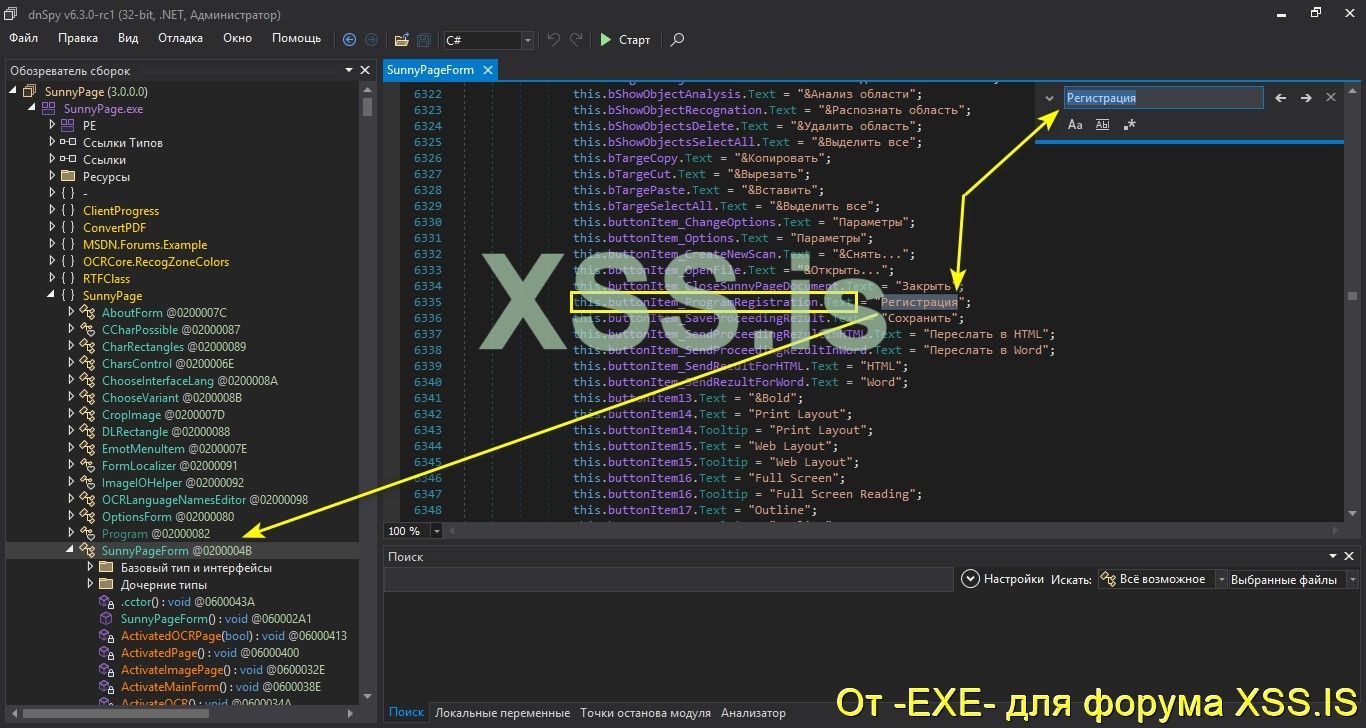Open the C# language dropdown
The image size is (1366, 728).
pyautogui.click(x=527, y=41)
